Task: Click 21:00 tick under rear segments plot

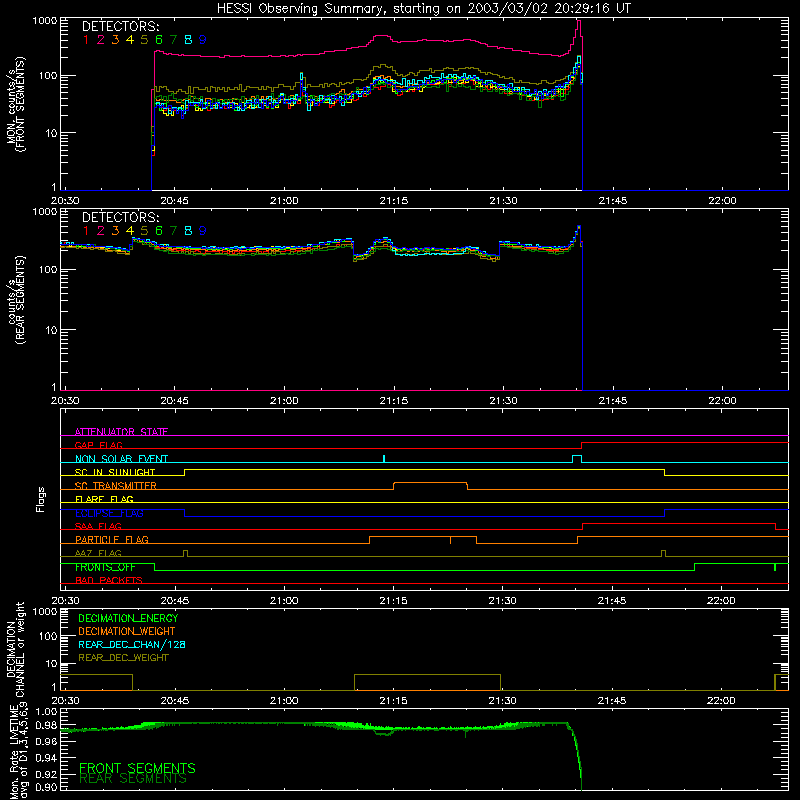Action: tap(284, 401)
